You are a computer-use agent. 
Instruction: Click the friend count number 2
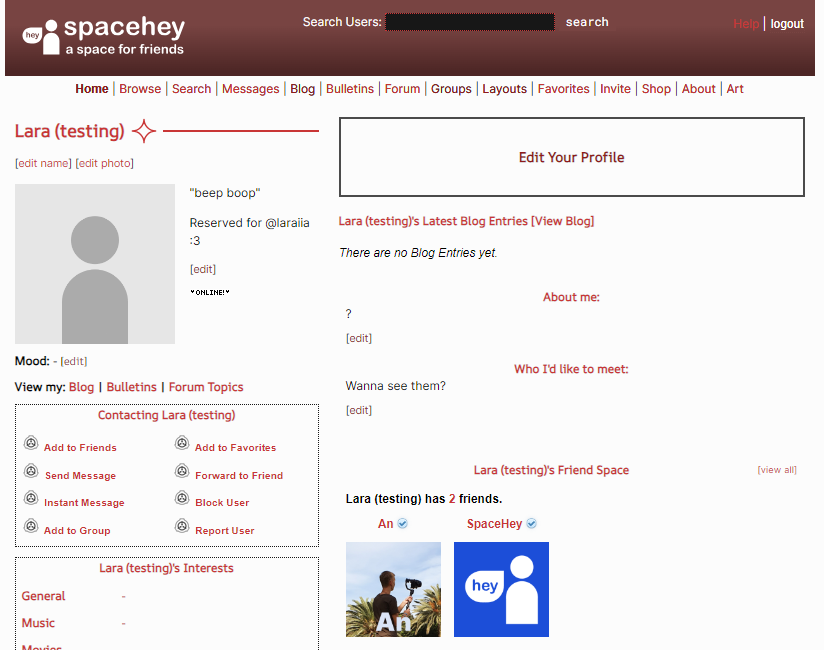[452, 499]
